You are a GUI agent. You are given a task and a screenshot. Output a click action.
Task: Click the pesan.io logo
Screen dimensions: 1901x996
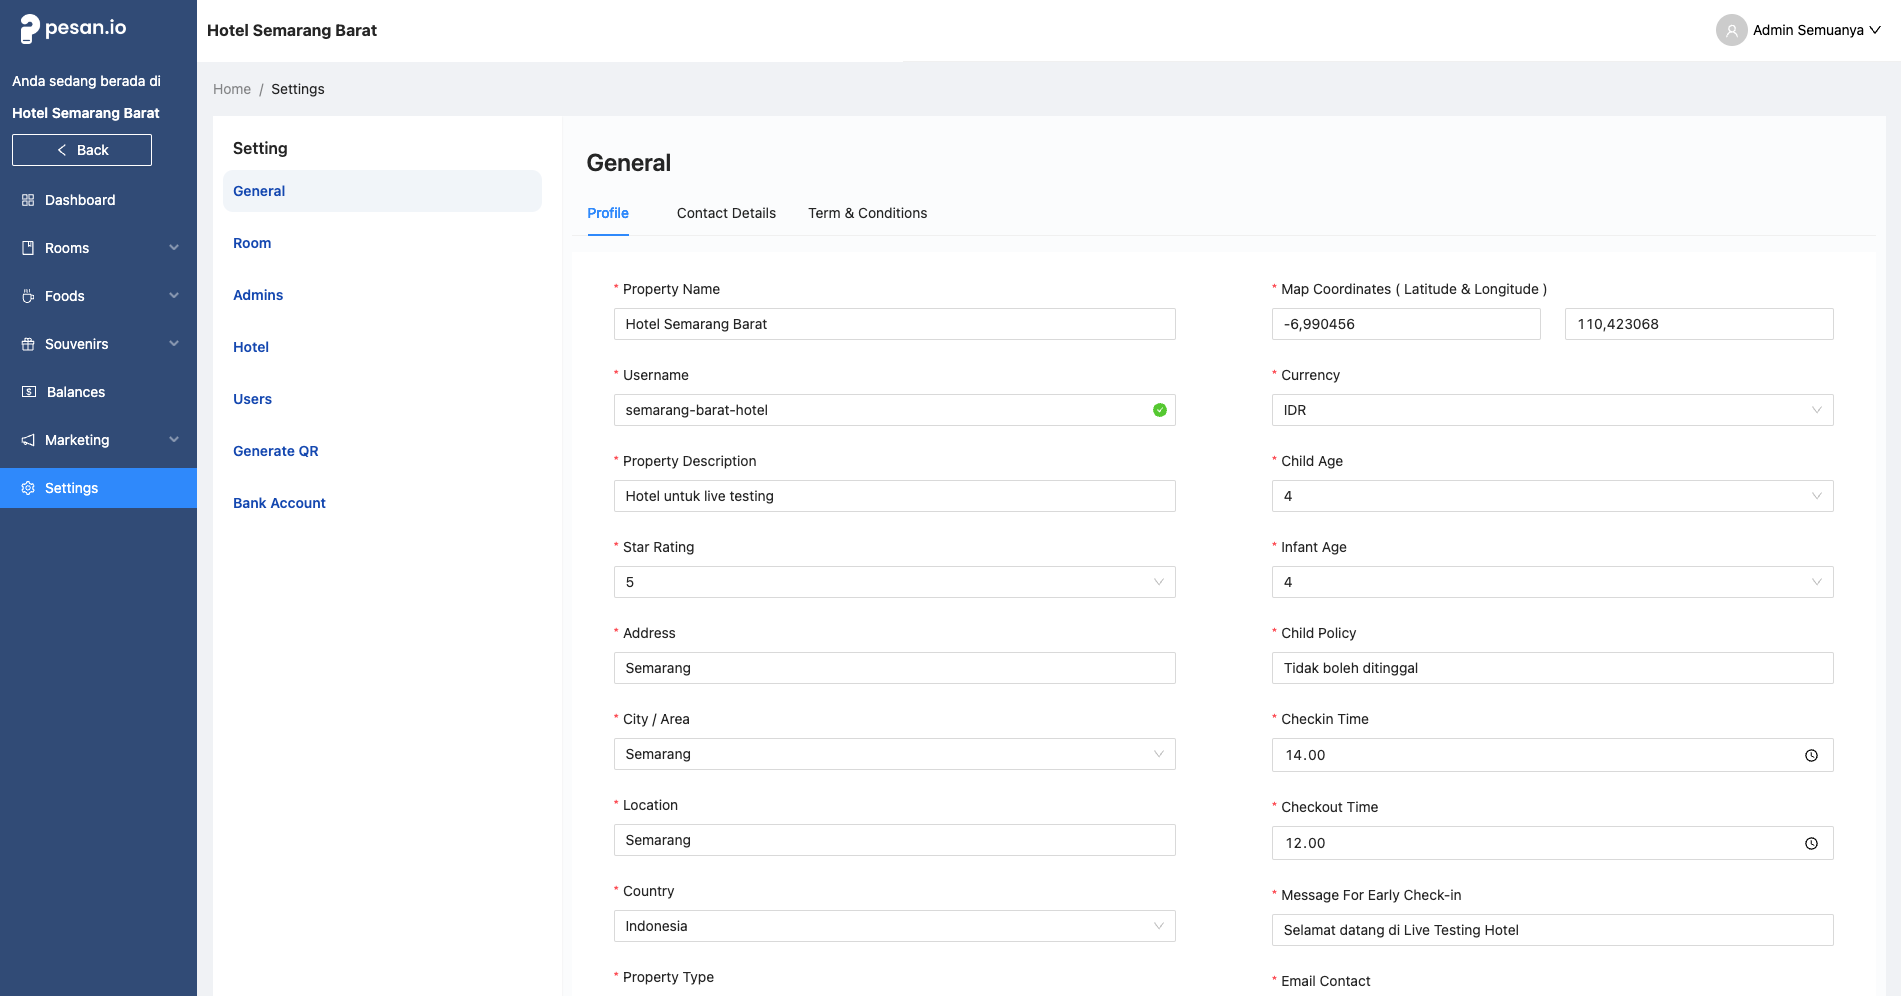73,28
